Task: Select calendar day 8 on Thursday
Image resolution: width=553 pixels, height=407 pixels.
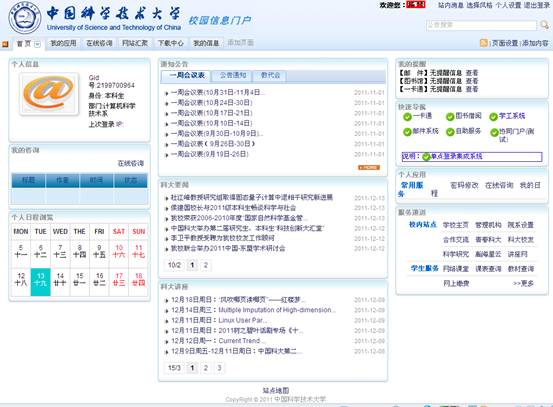Action: click(80, 251)
